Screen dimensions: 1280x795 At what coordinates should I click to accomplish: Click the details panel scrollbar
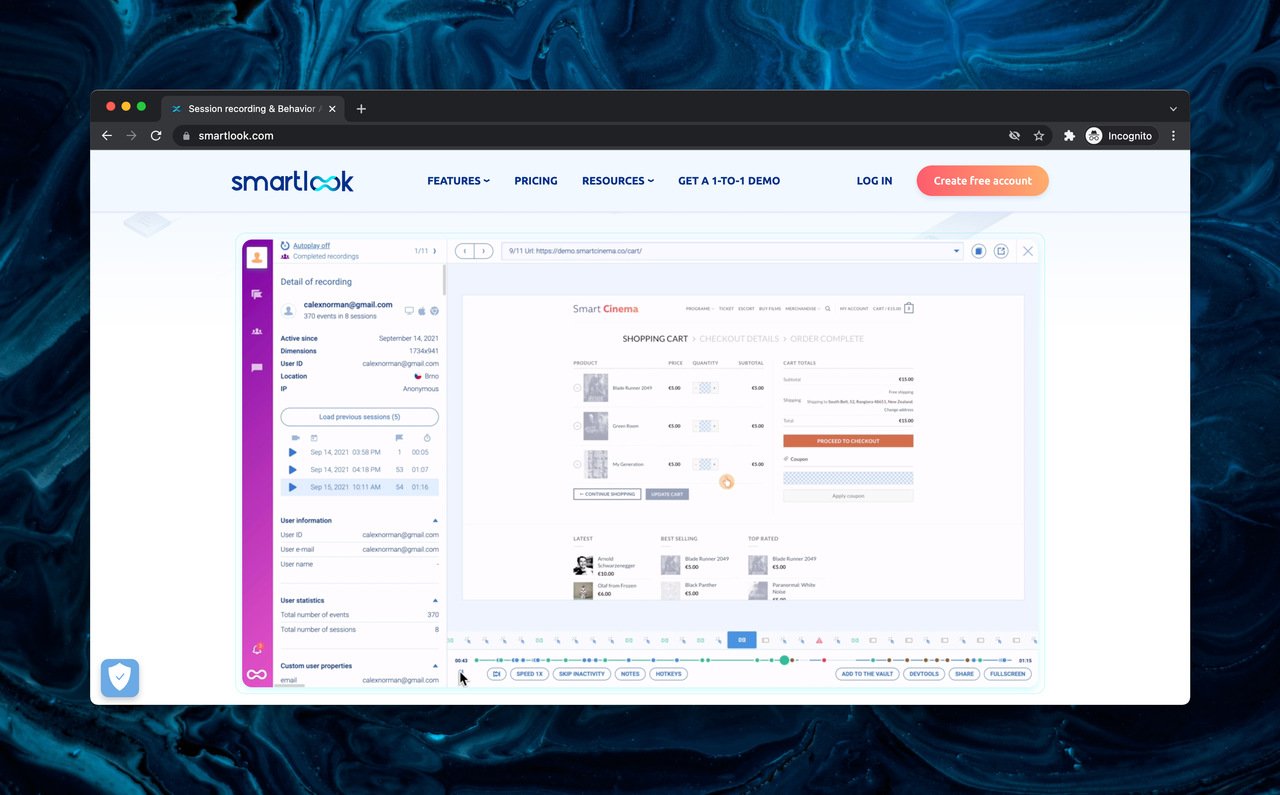444,280
